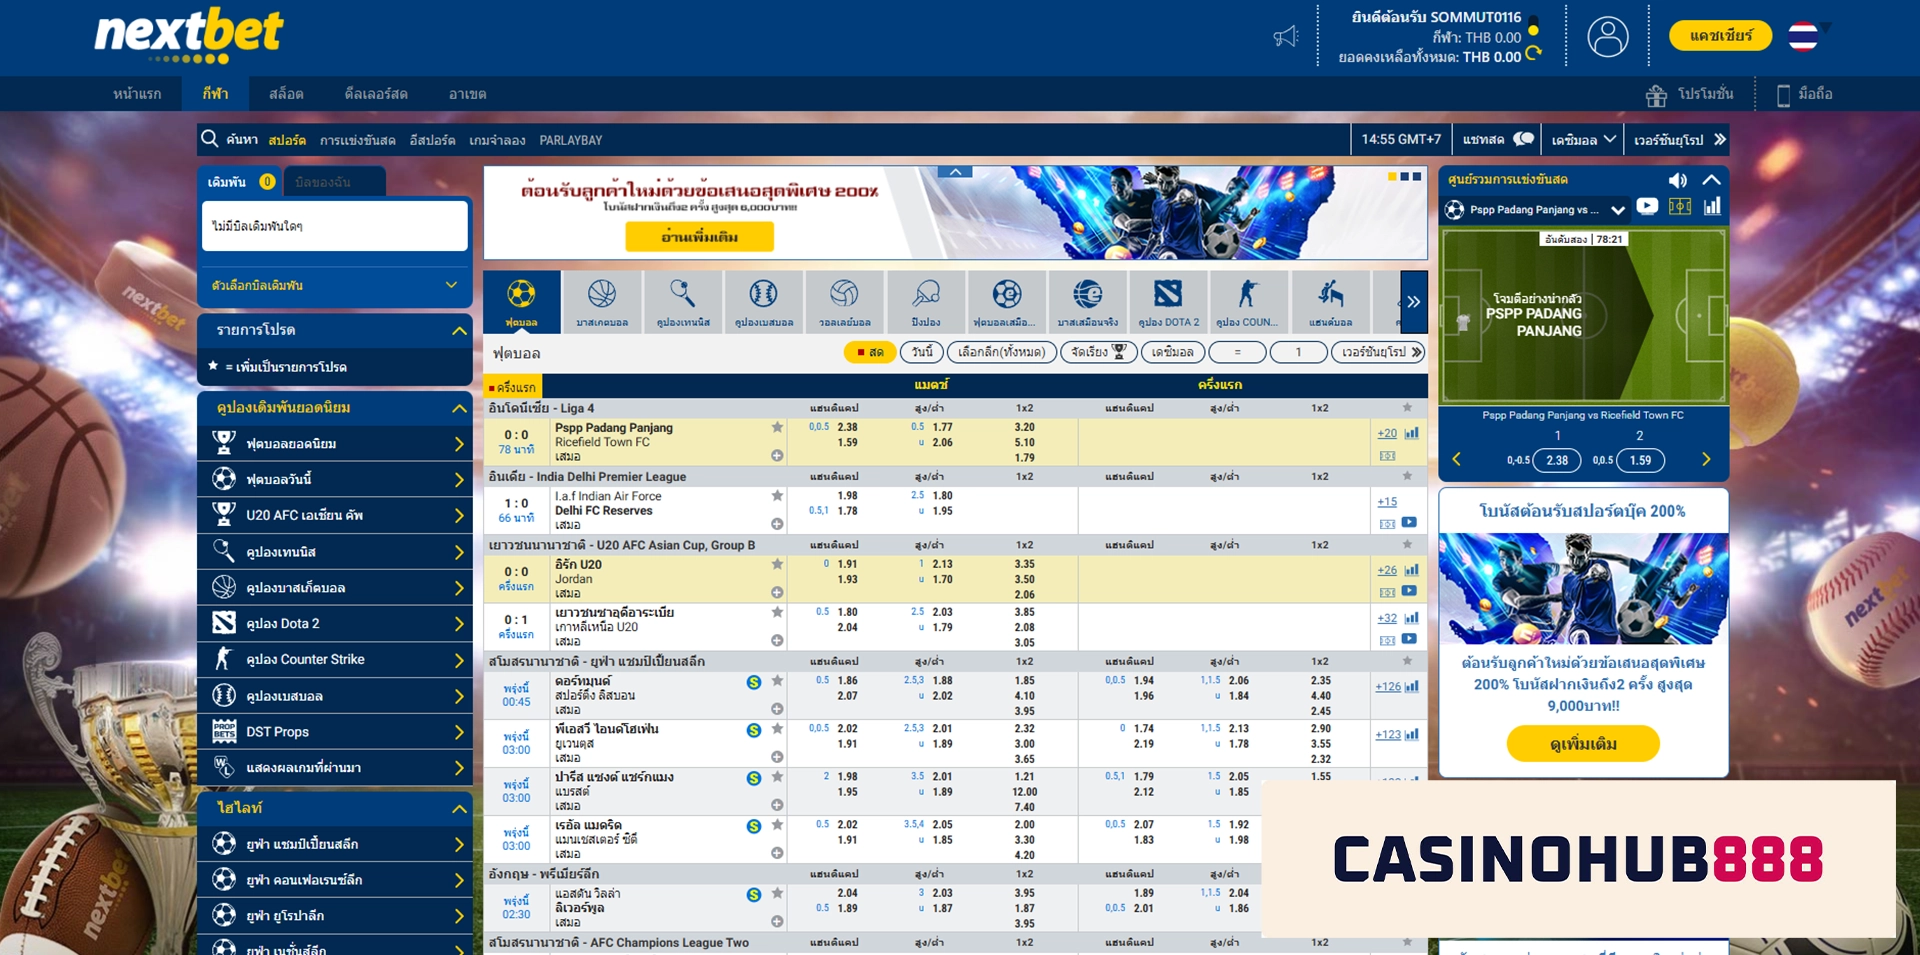Click the yellow cashier button

[x=1720, y=36]
